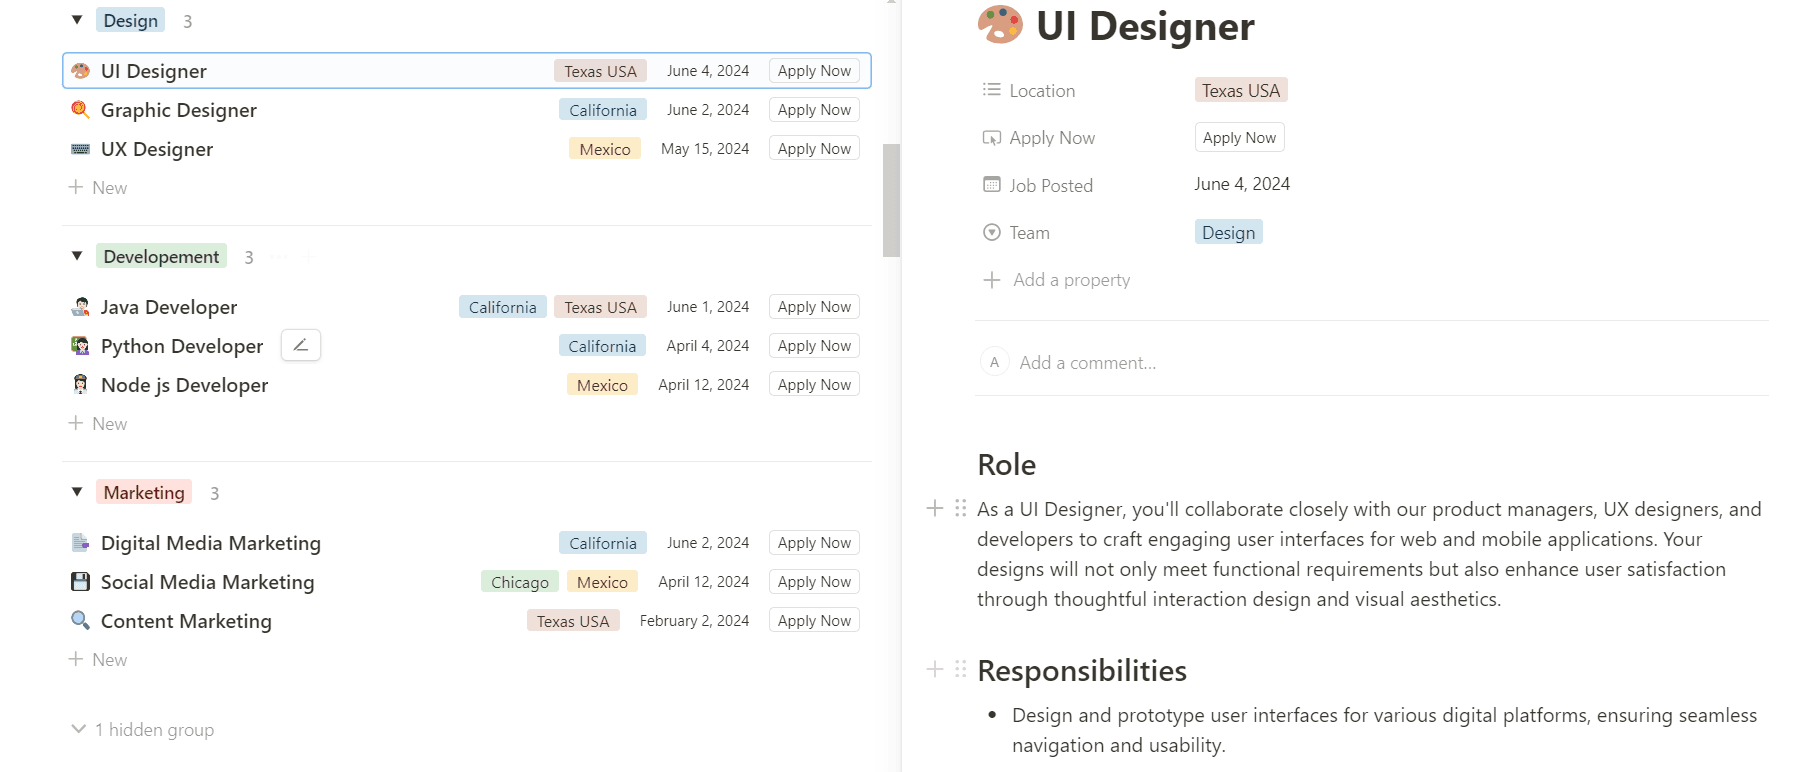This screenshot has width=1800, height=772.
Task: Click Apply Now button in the detail panel
Action: (x=1239, y=138)
